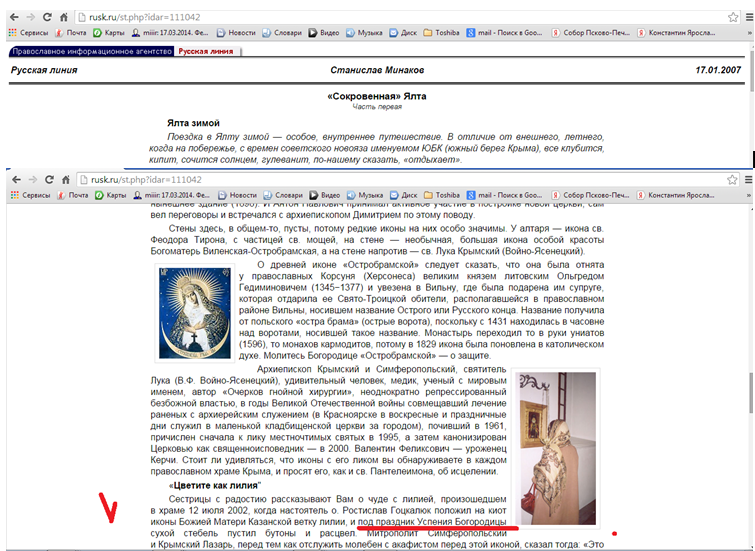Open Новости bookmark in lower window
755x551 pixels.
tap(238, 195)
